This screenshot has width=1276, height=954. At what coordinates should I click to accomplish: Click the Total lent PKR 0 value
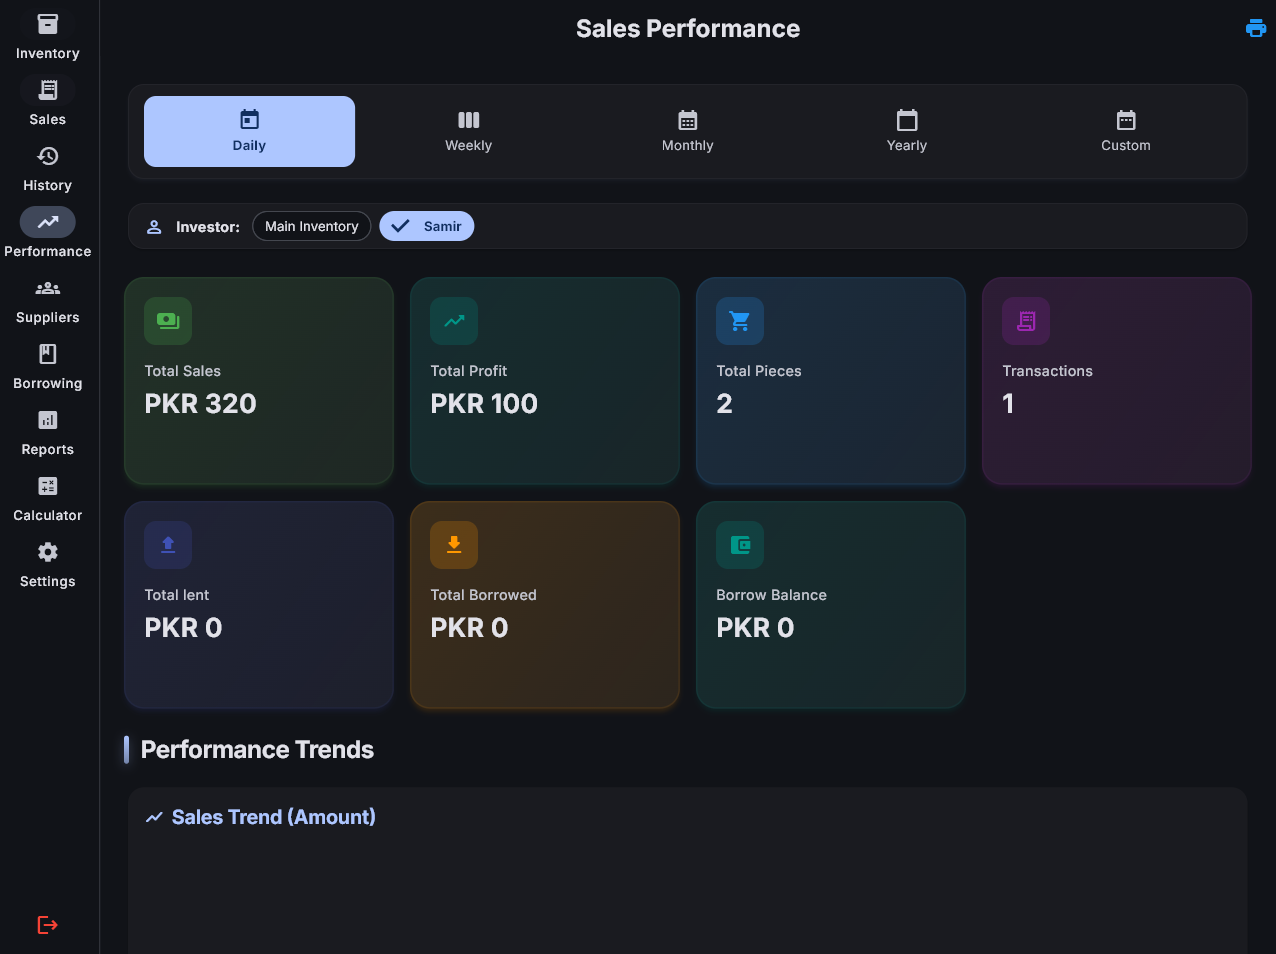[x=183, y=627]
